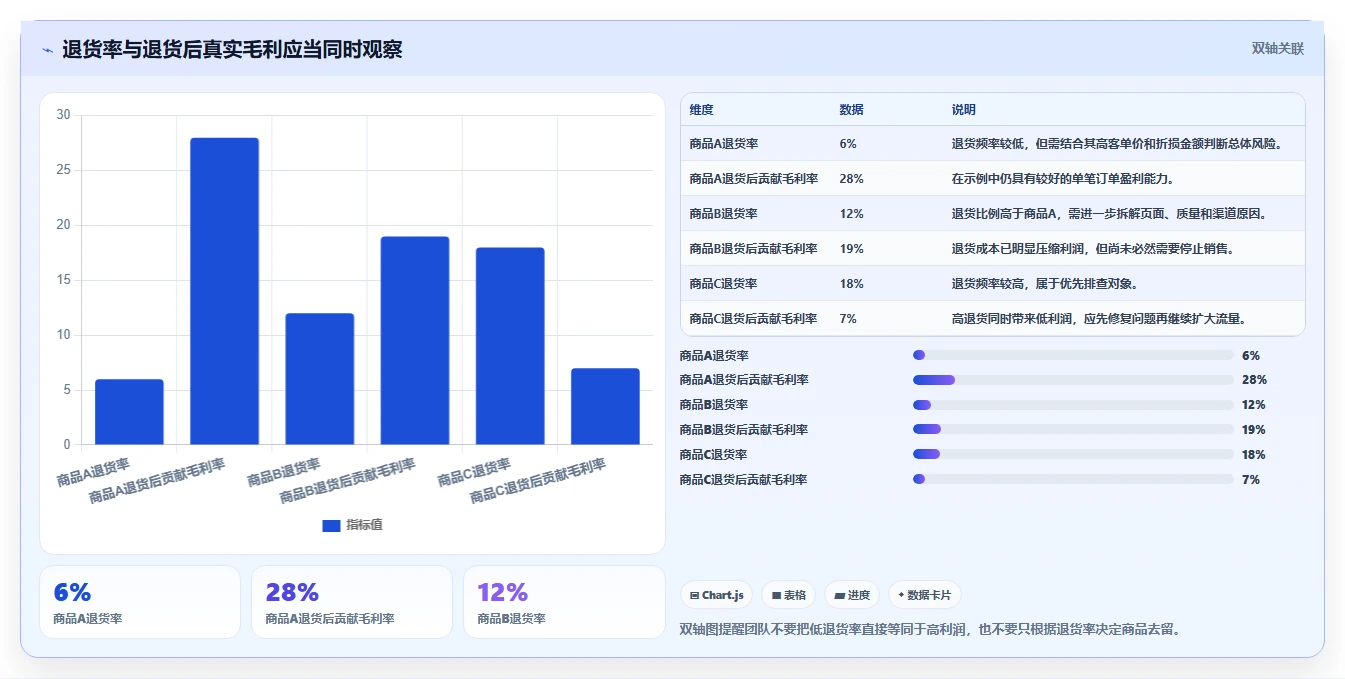Click the 双轴关联 label in header
The height and width of the screenshot is (679, 1345).
(x=1278, y=49)
